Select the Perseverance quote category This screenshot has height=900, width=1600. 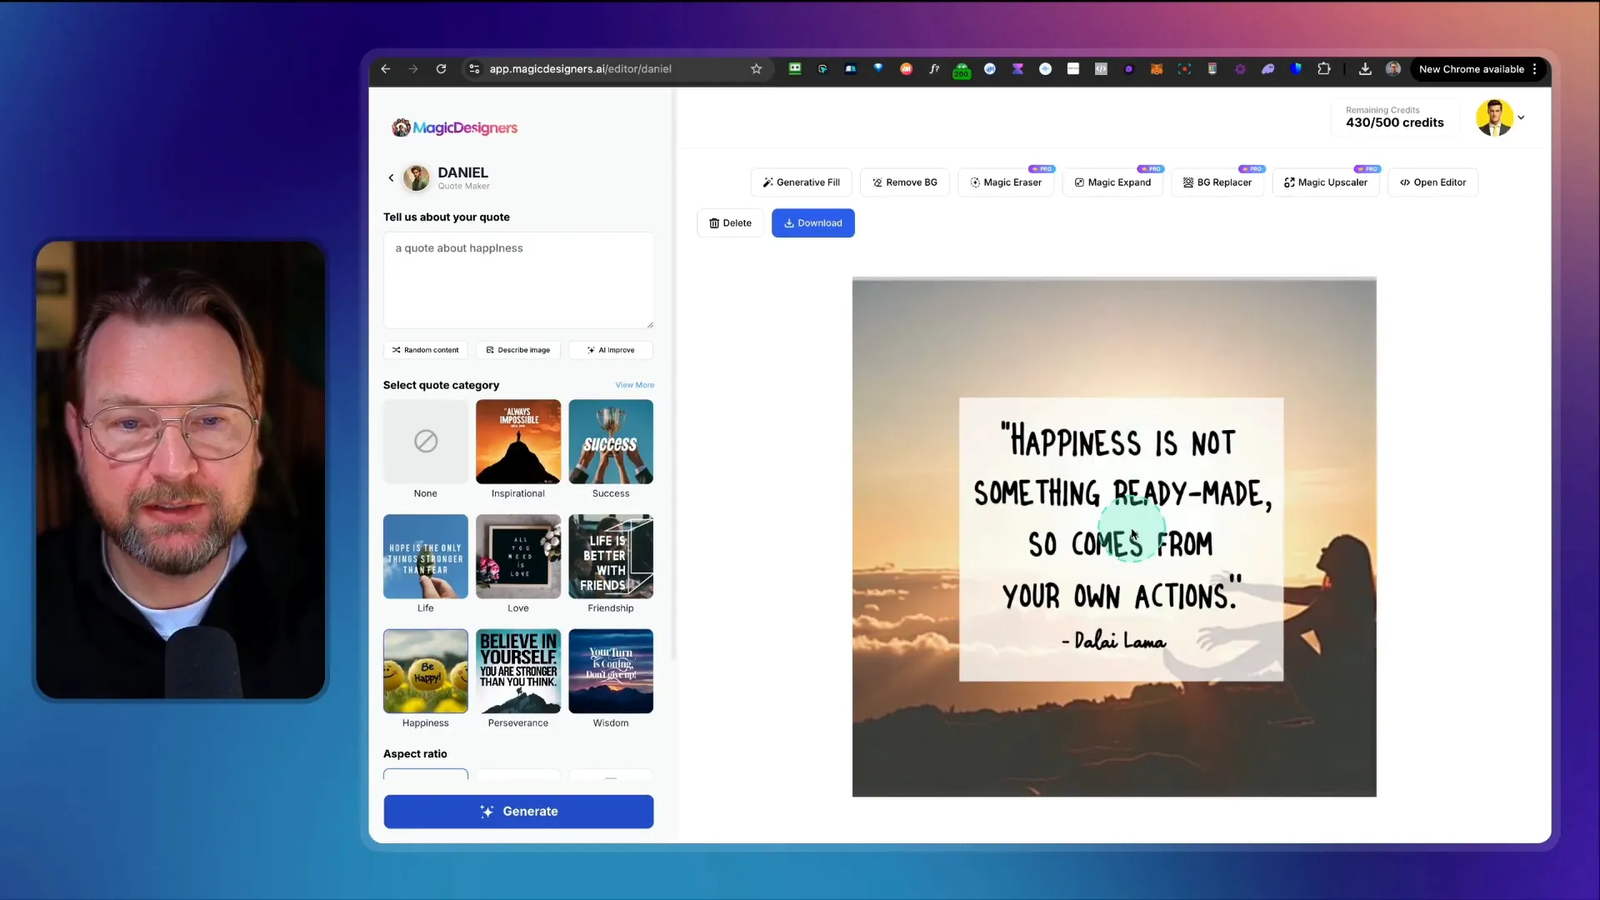click(x=518, y=671)
